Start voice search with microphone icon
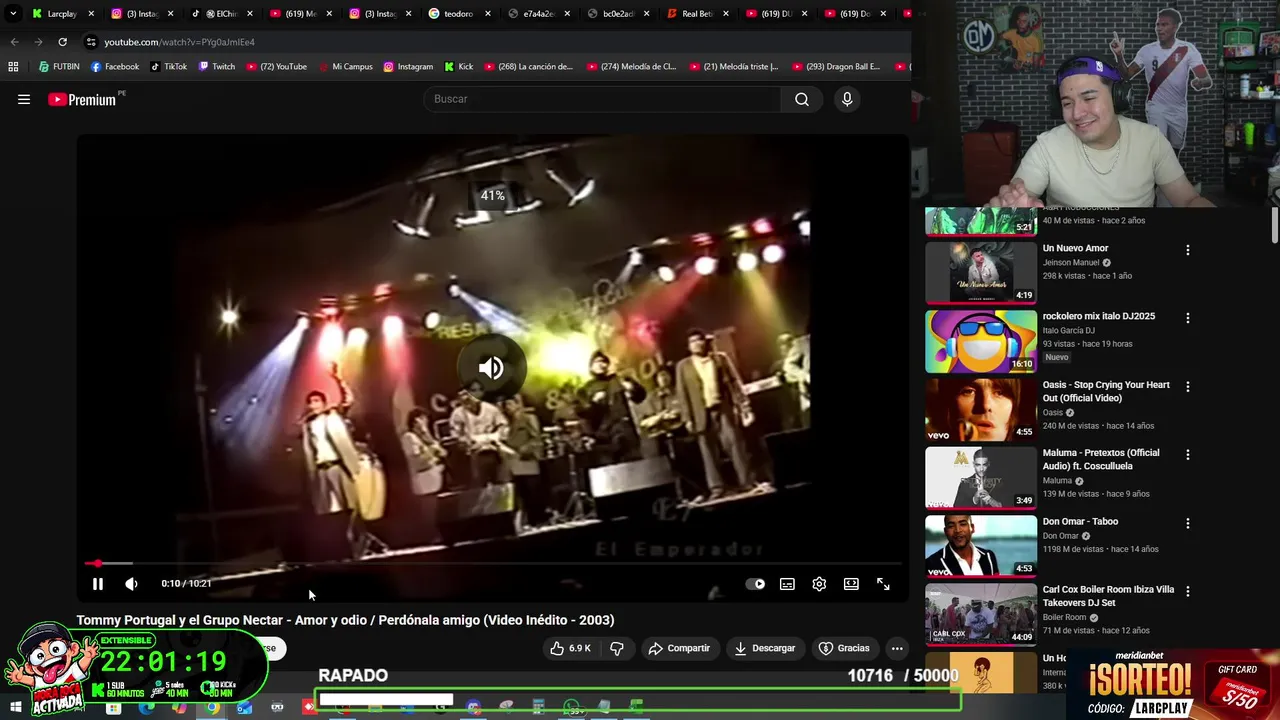The height and width of the screenshot is (720, 1280). click(847, 99)
